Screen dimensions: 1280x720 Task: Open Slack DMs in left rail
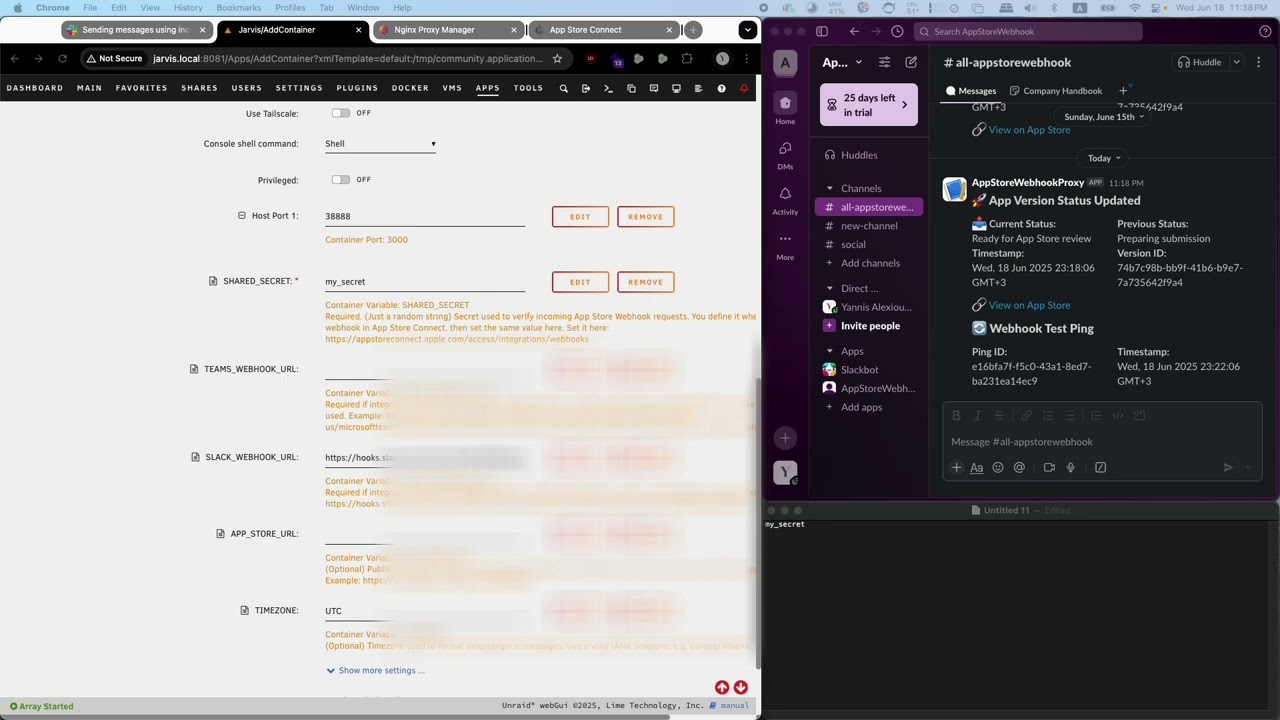[785, 154]
